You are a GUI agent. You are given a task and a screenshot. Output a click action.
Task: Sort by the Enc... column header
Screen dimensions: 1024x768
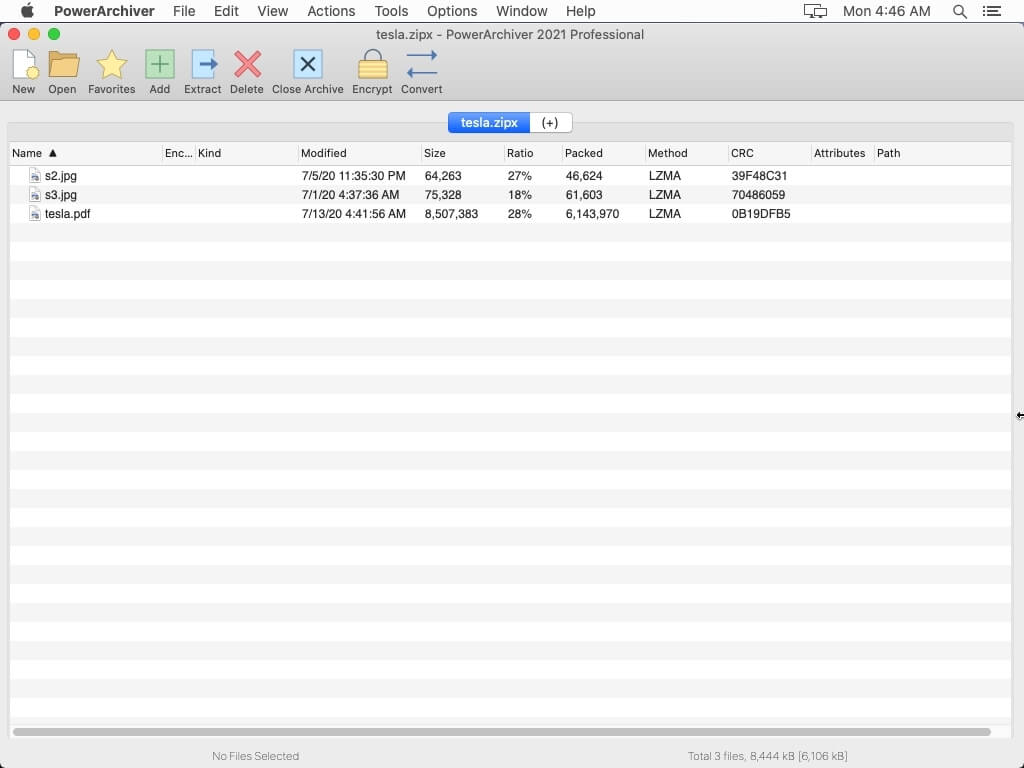[178, 153]
